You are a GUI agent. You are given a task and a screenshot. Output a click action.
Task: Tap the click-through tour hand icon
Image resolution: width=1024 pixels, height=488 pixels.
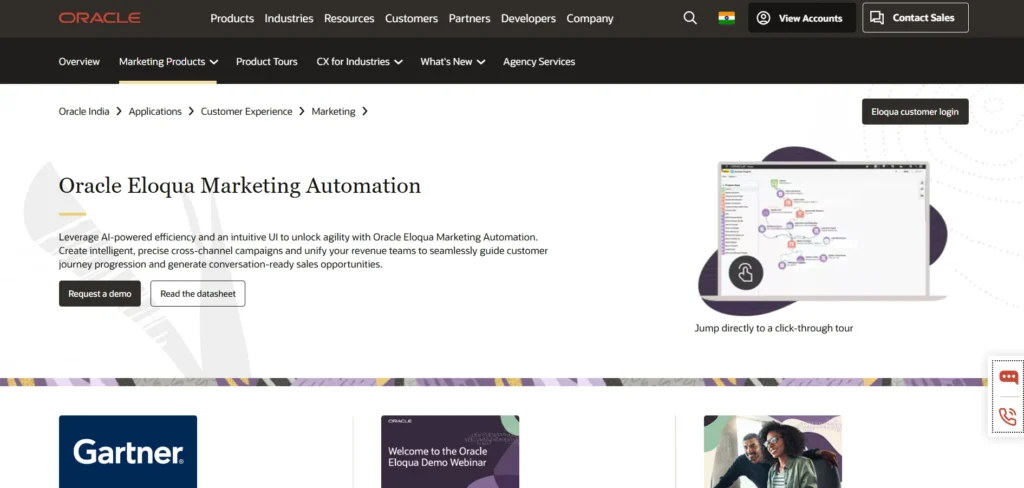pyautogui.click(x=746, y=273)
